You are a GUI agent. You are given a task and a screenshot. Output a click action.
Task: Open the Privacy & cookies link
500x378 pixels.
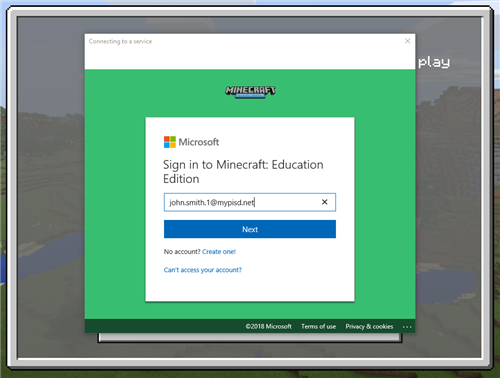369,326
